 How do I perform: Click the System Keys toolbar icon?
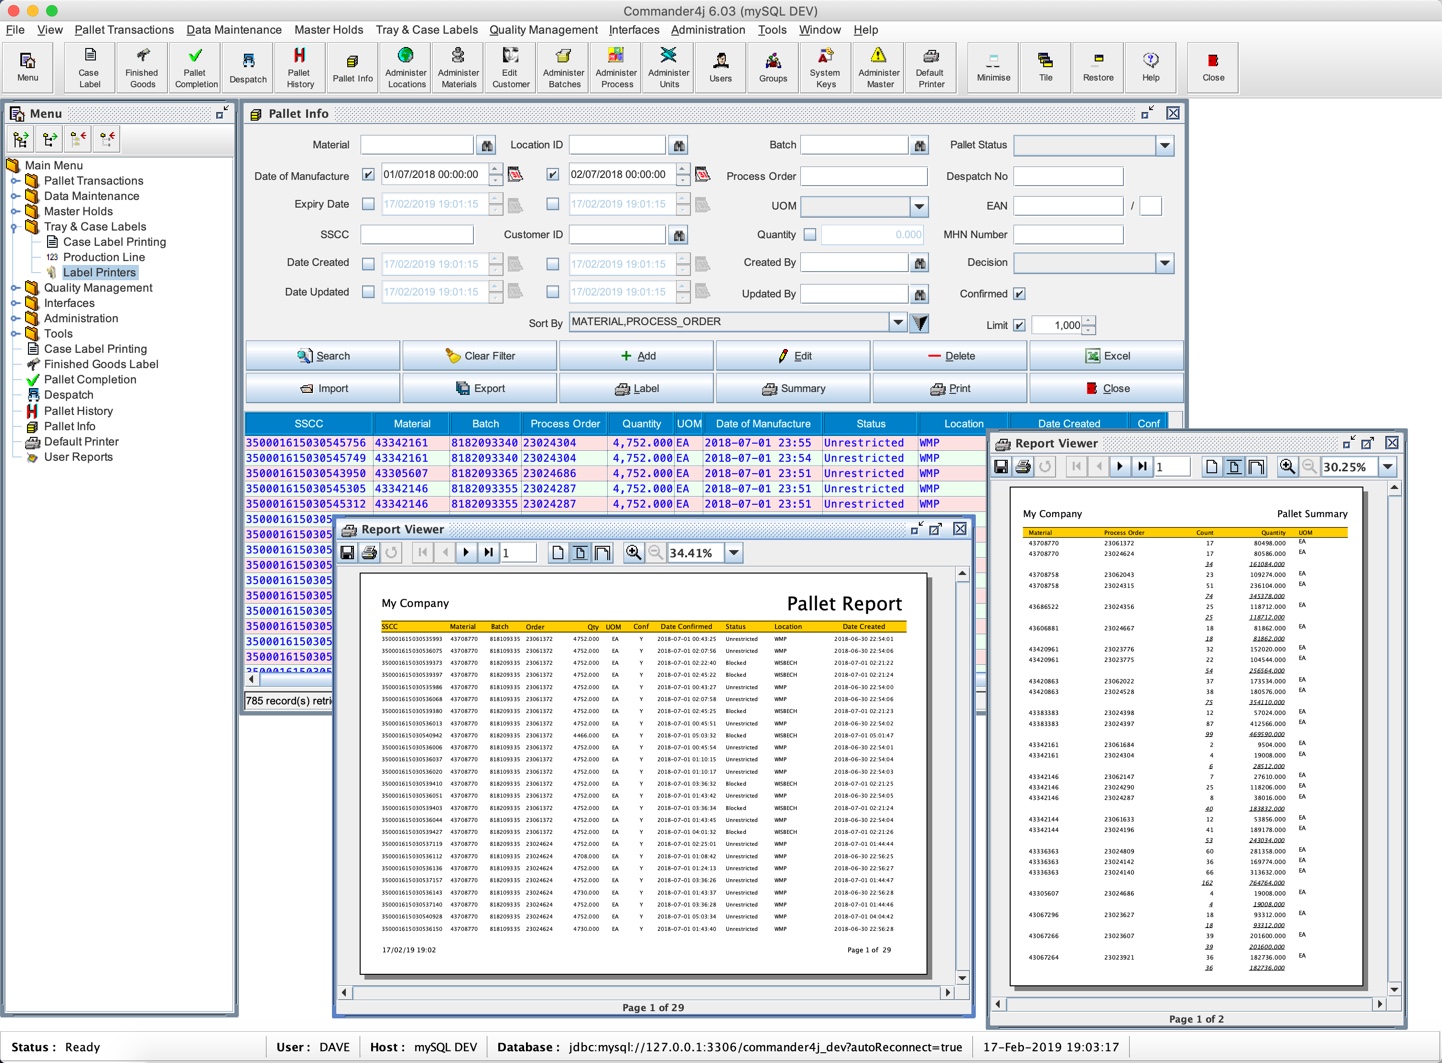coord(825,66)
